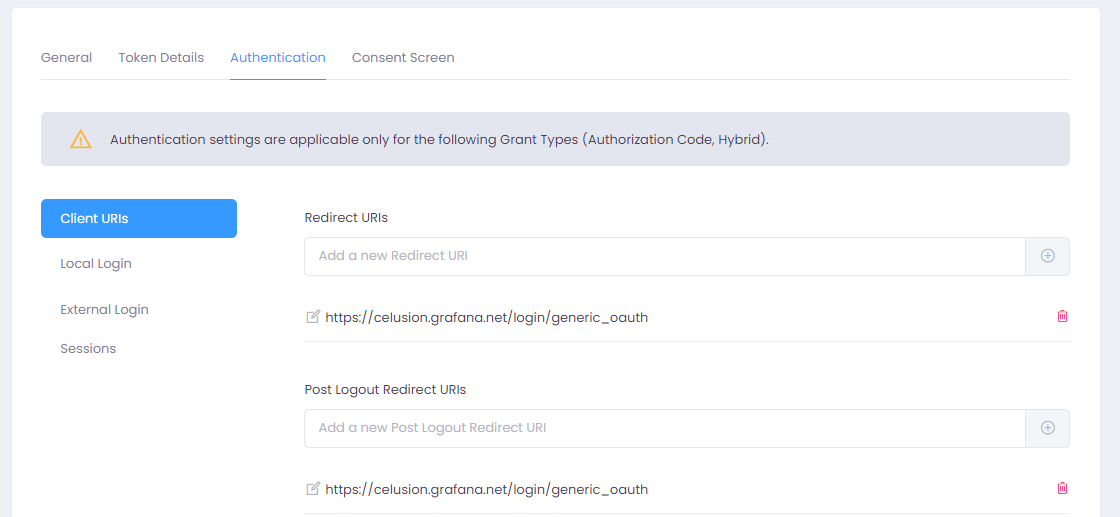The height and width of the screenshot is (517, 1120).
Task: Select Client URIs in side menu
Action: tap(139, 219)
